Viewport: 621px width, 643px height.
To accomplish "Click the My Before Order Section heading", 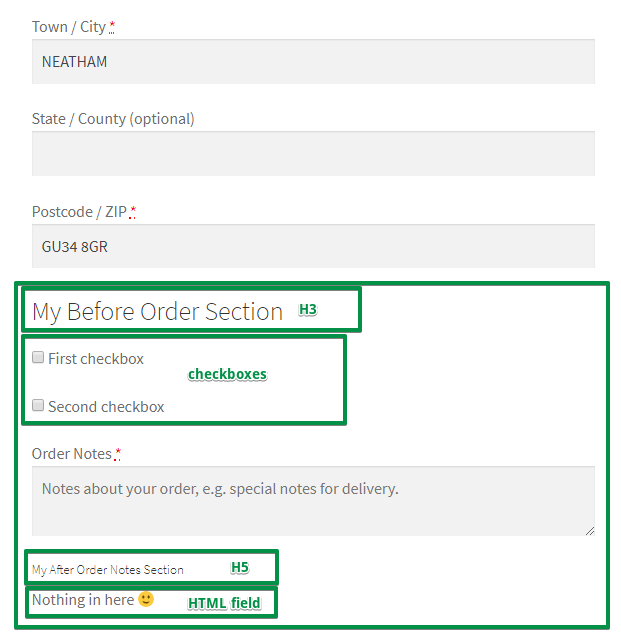I will point(158,312).
